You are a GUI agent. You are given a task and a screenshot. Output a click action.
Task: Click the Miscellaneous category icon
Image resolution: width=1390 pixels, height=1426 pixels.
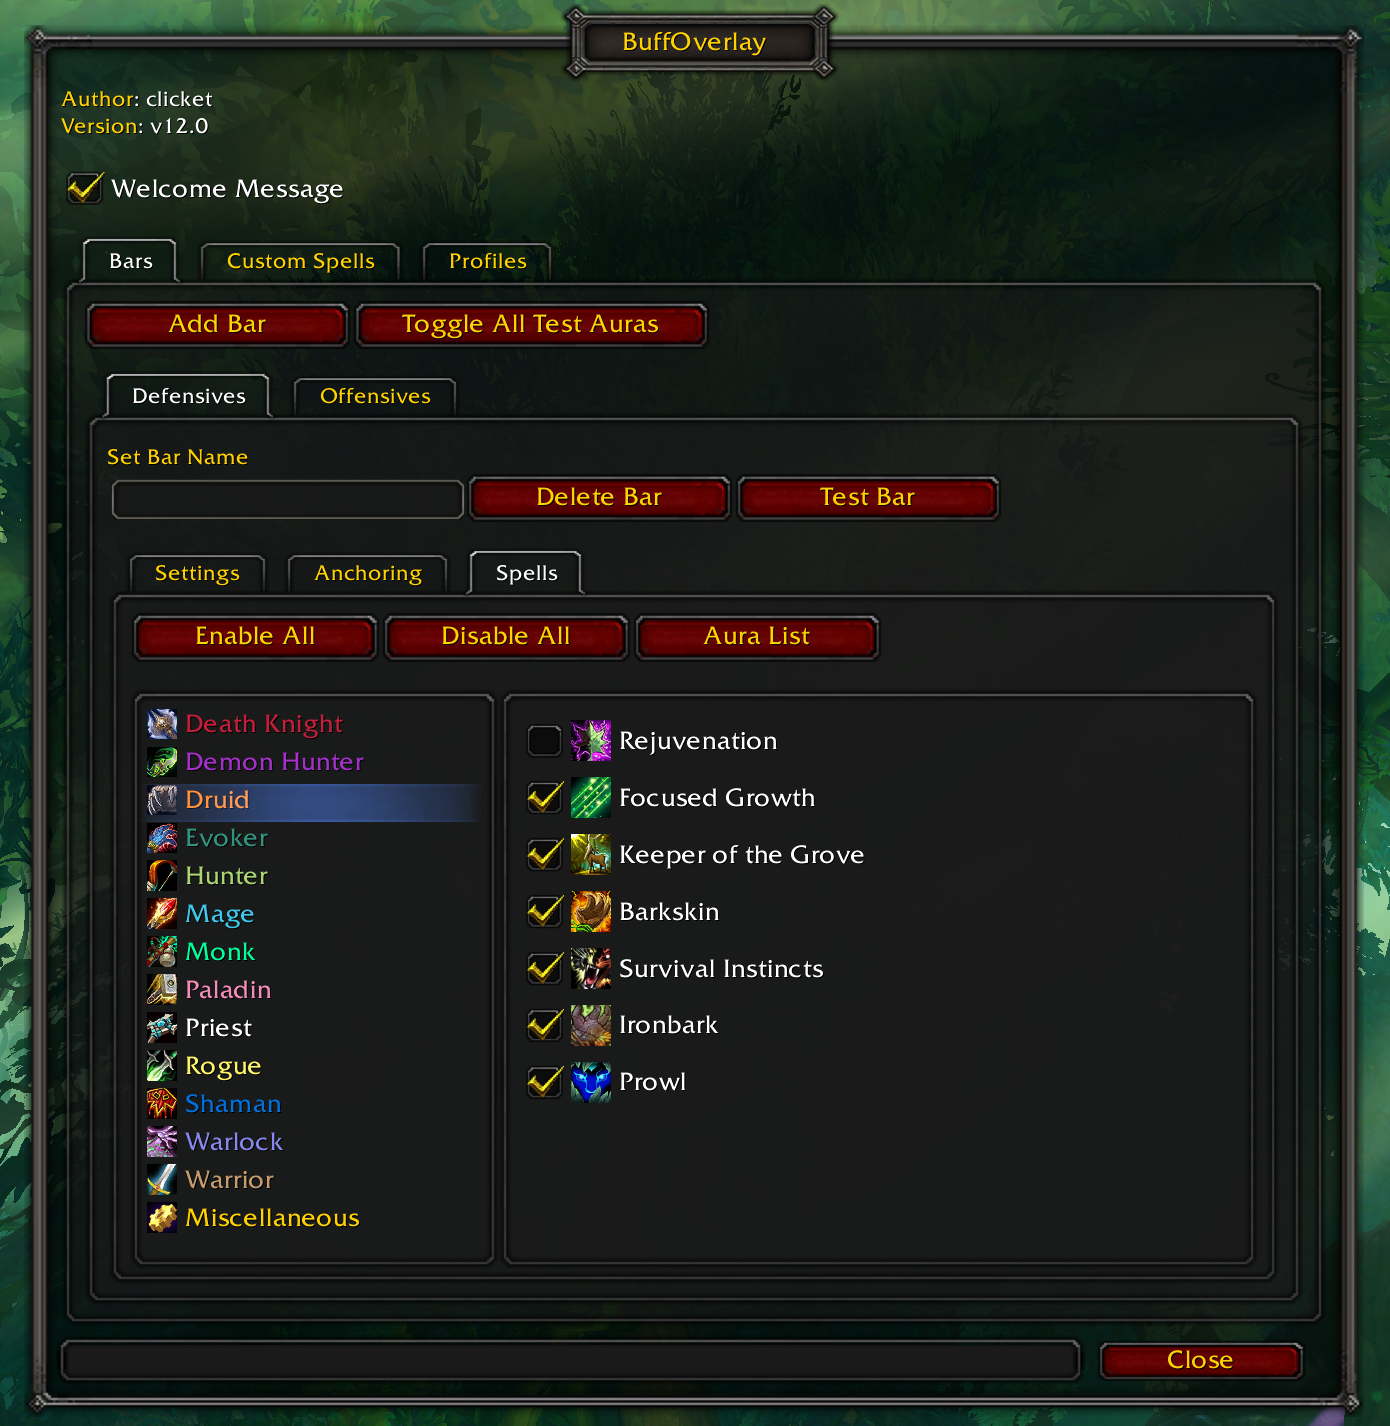[162, 1218]
